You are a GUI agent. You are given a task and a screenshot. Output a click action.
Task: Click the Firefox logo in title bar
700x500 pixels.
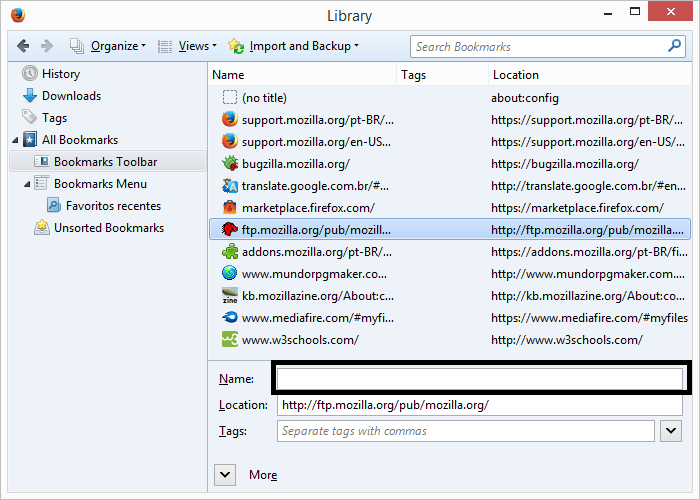click(x=18, y=15)
